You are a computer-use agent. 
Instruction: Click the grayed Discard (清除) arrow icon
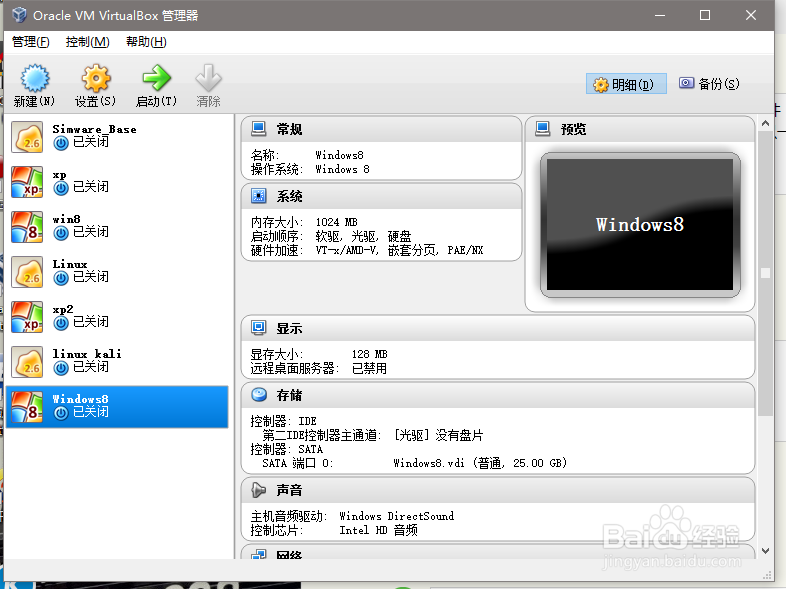pos(208,78)
